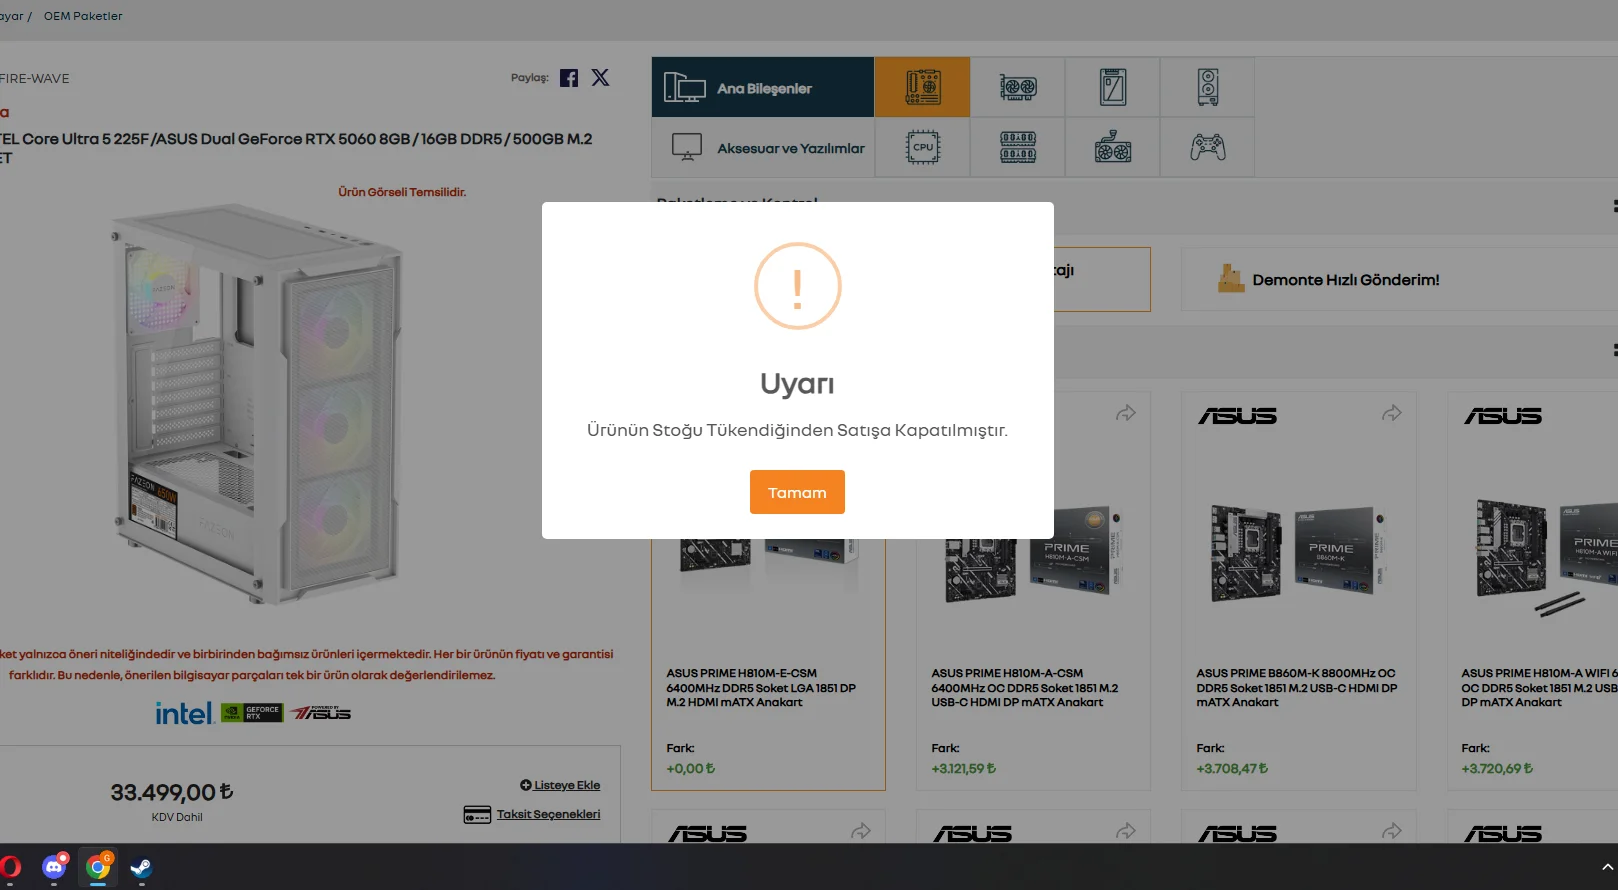Choose the Demonte Hızlı Gönderim option
Screen dimensions: 1618x890
(x=1399, y=280)
